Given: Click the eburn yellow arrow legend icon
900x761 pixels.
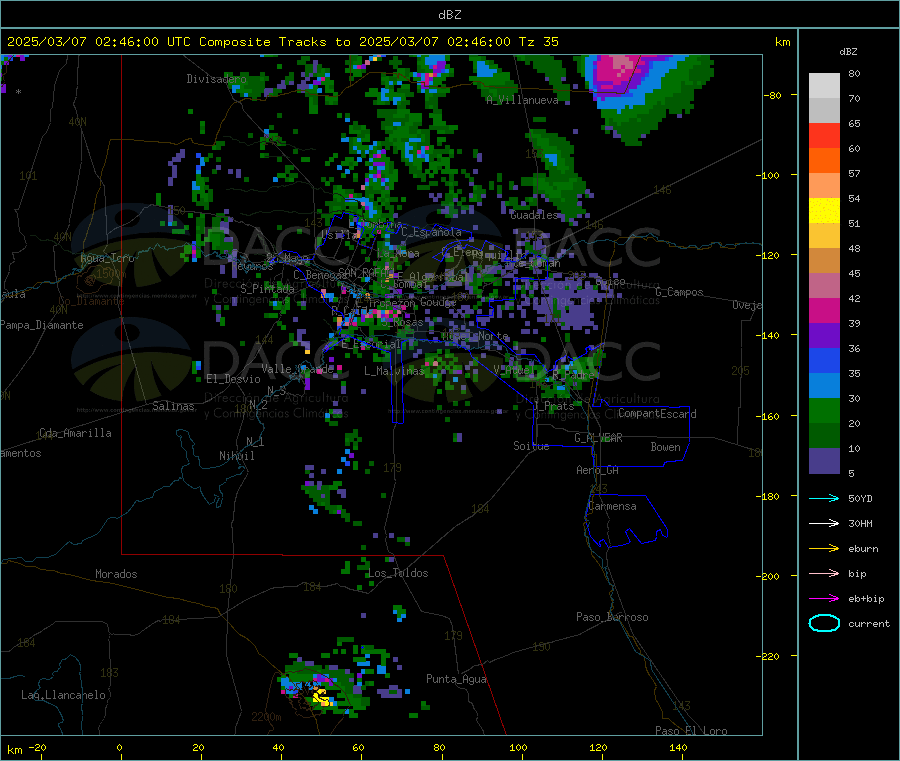Looking at the screenshot, I should coord(824,549).
